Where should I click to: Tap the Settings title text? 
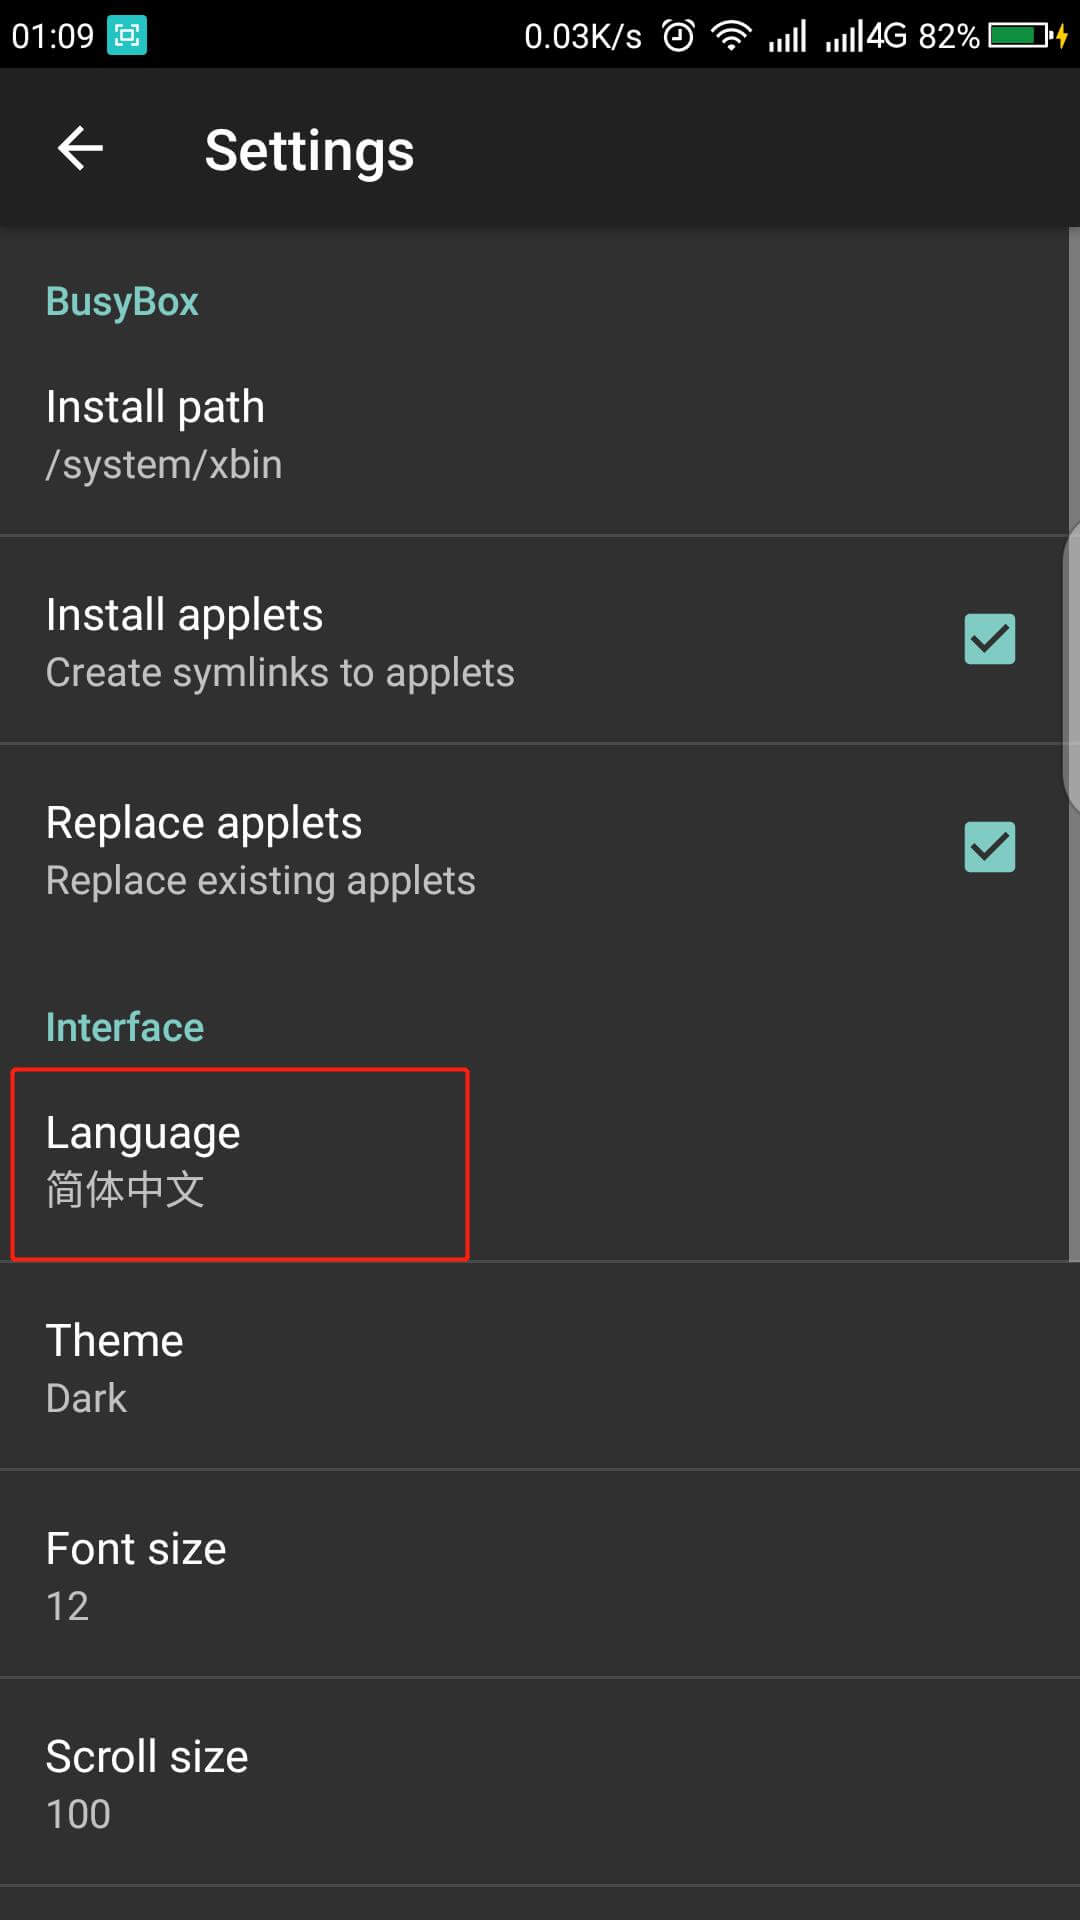(309, 151)
